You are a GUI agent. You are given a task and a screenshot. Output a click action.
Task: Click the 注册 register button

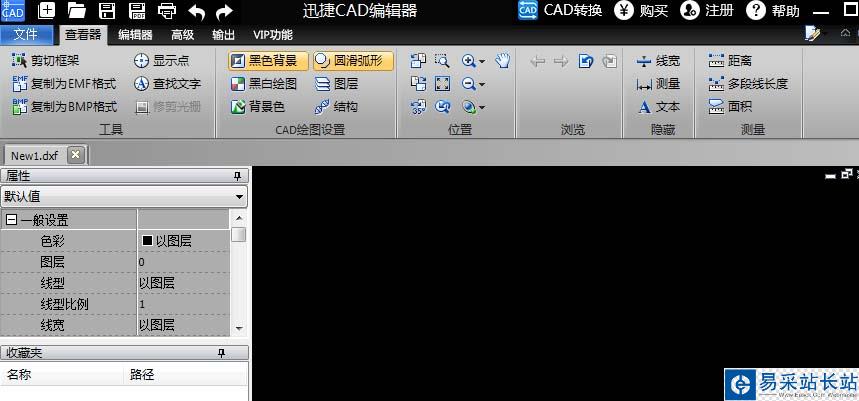[x=707, y=10]
